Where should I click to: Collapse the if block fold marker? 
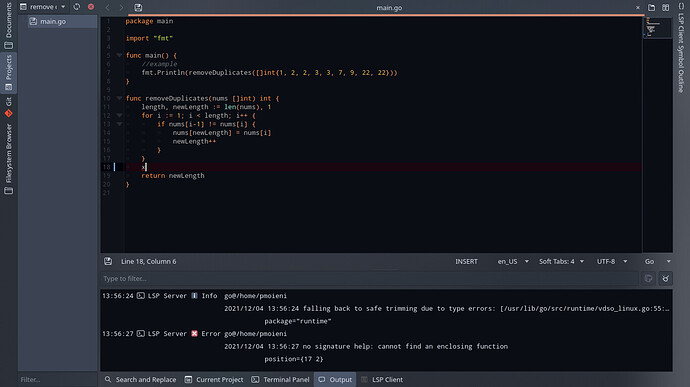[x=119, y=124]
